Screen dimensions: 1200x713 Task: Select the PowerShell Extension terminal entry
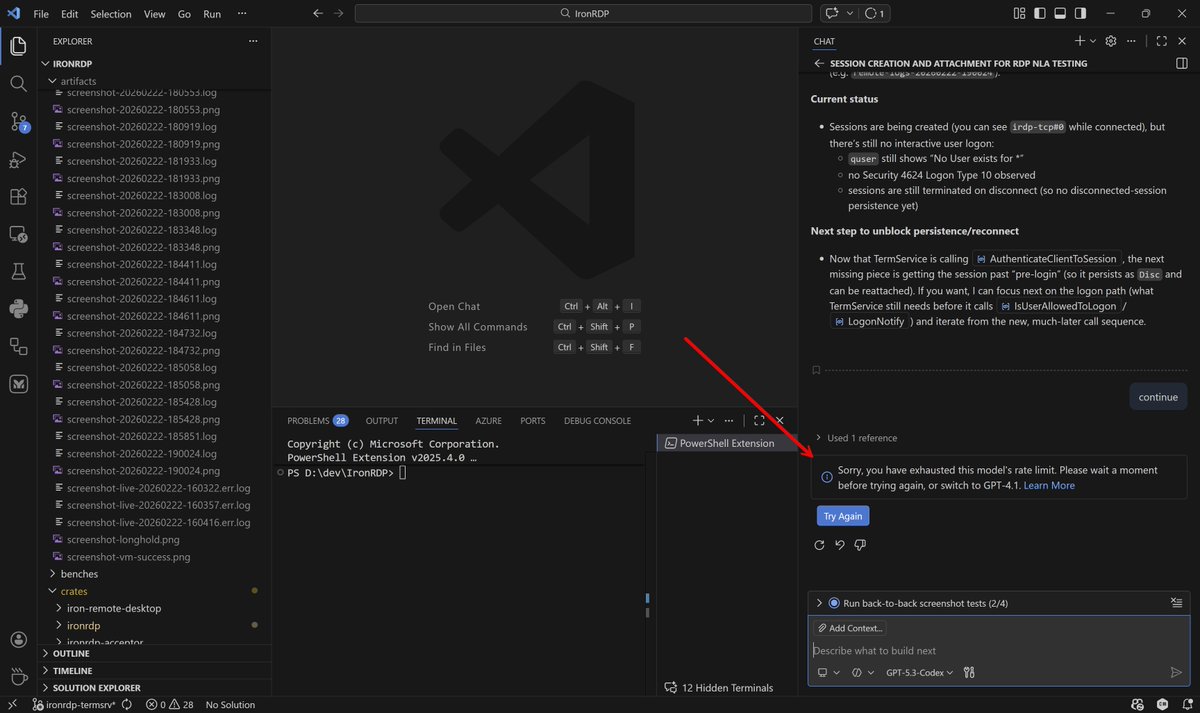click(725, 443)
